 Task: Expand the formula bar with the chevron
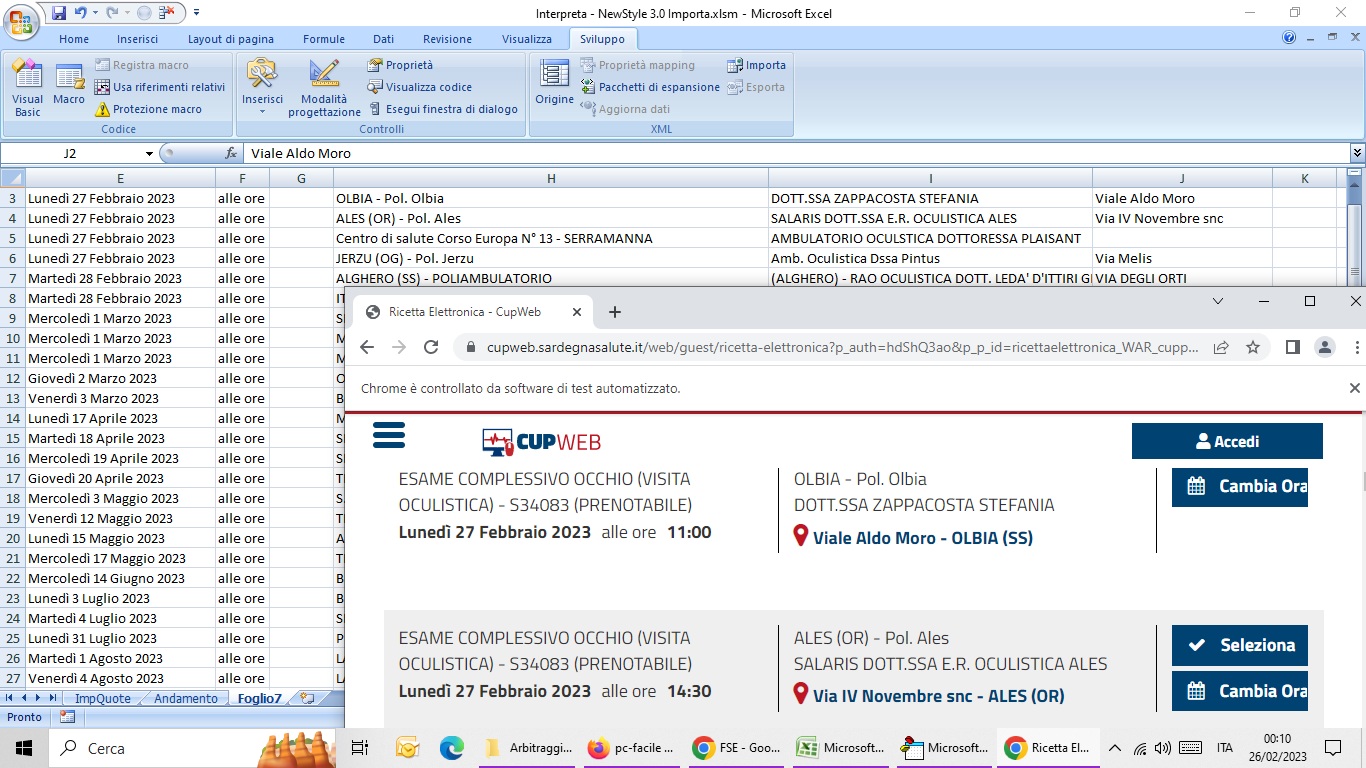(1357, 153)
